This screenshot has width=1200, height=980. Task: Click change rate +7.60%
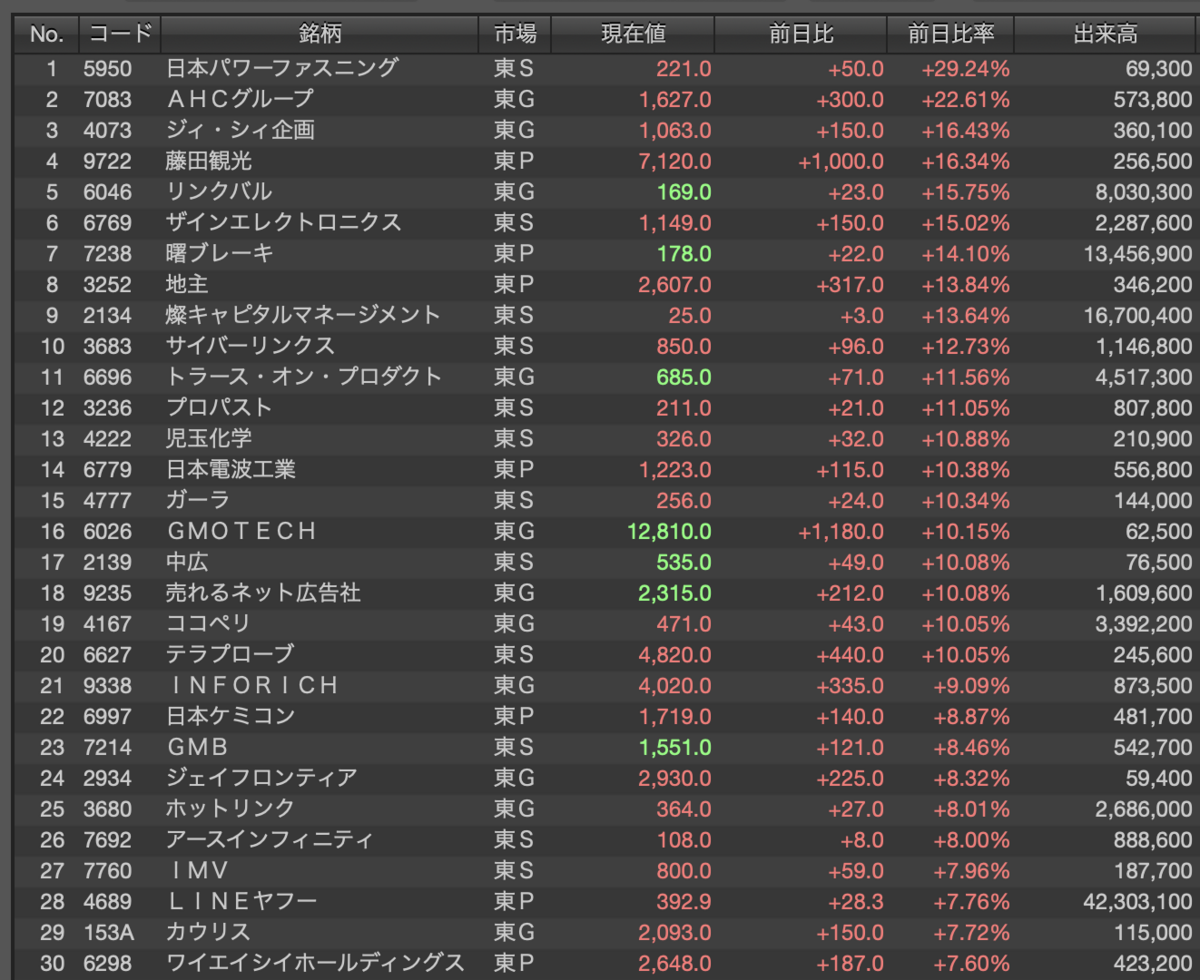pyautogui.click(x=972, y=963)
